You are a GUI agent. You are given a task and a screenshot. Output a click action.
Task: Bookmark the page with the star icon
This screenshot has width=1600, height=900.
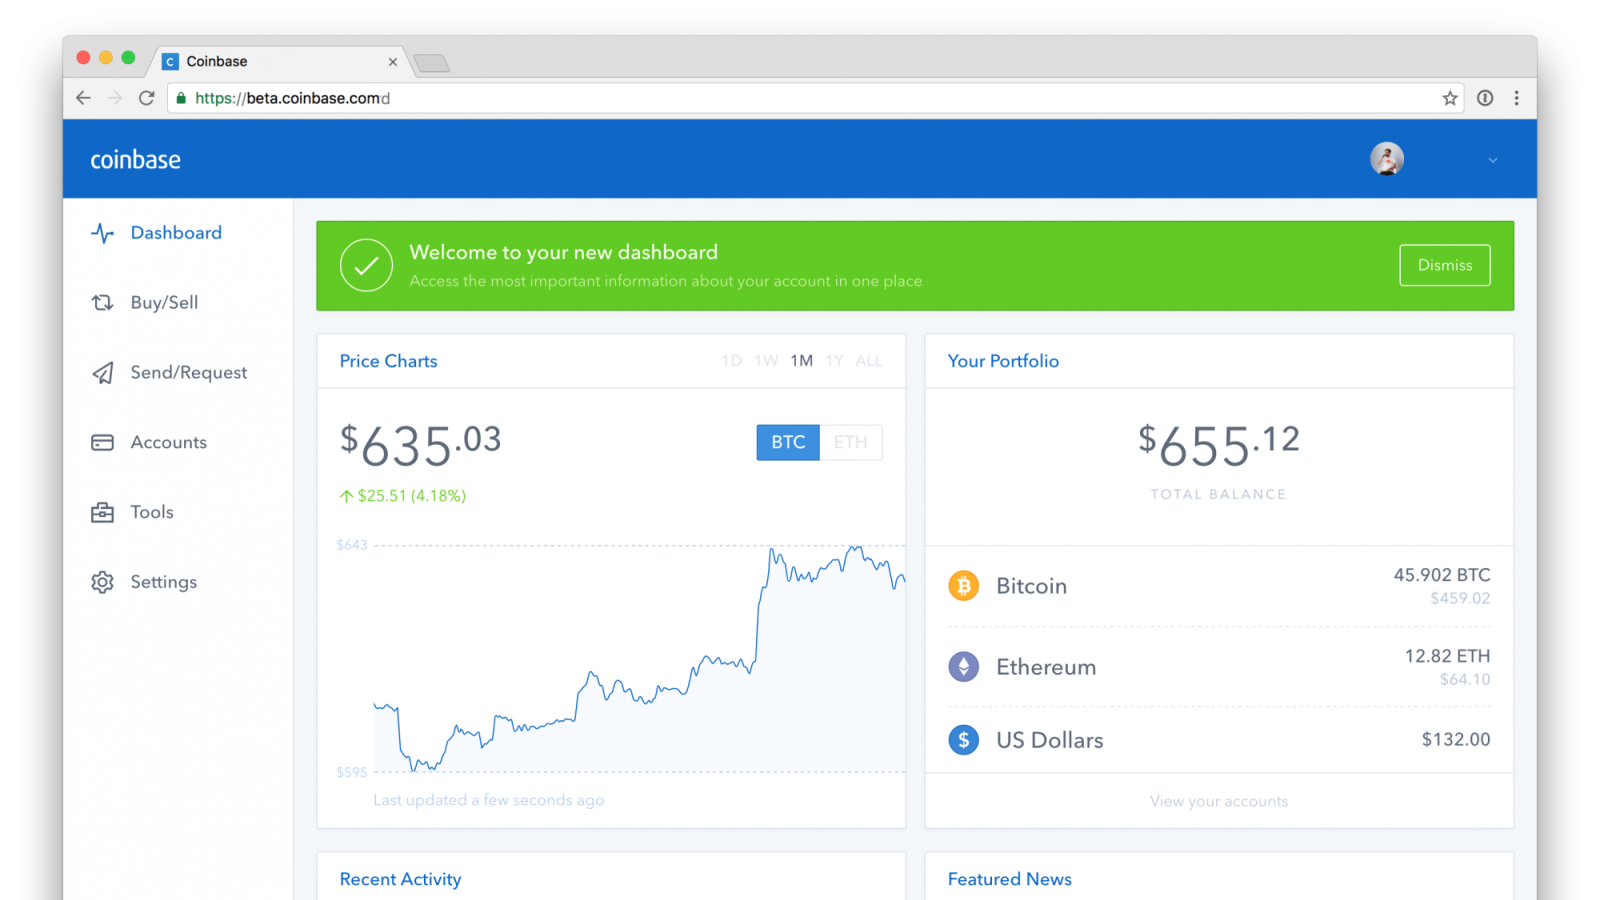pos(1450,98)
